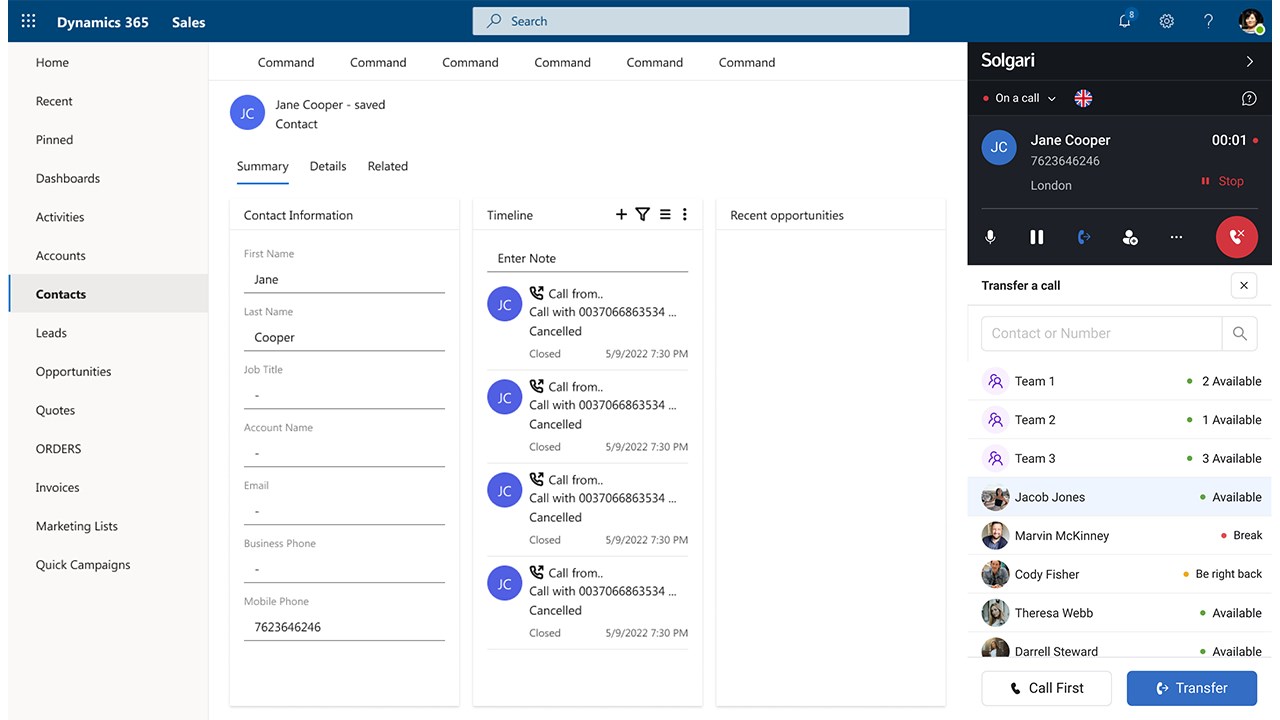Close the Transfer a call panel
Viewport: 1280px width, 720px height.
click(1244, 285)
